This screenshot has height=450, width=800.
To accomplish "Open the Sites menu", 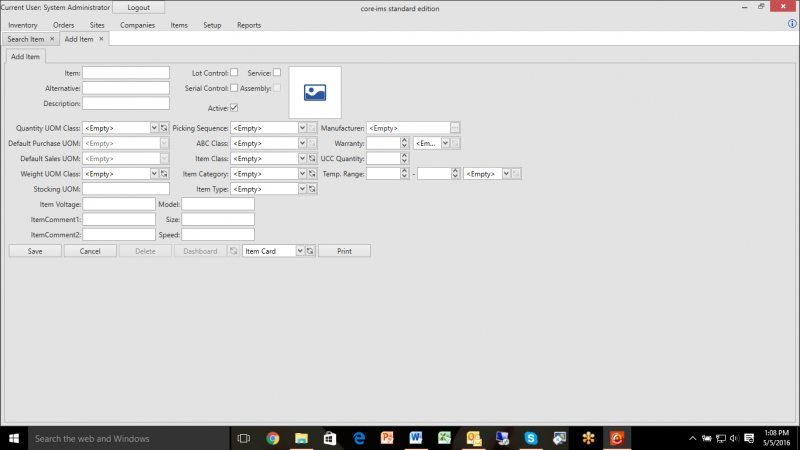I will (97, 25).
